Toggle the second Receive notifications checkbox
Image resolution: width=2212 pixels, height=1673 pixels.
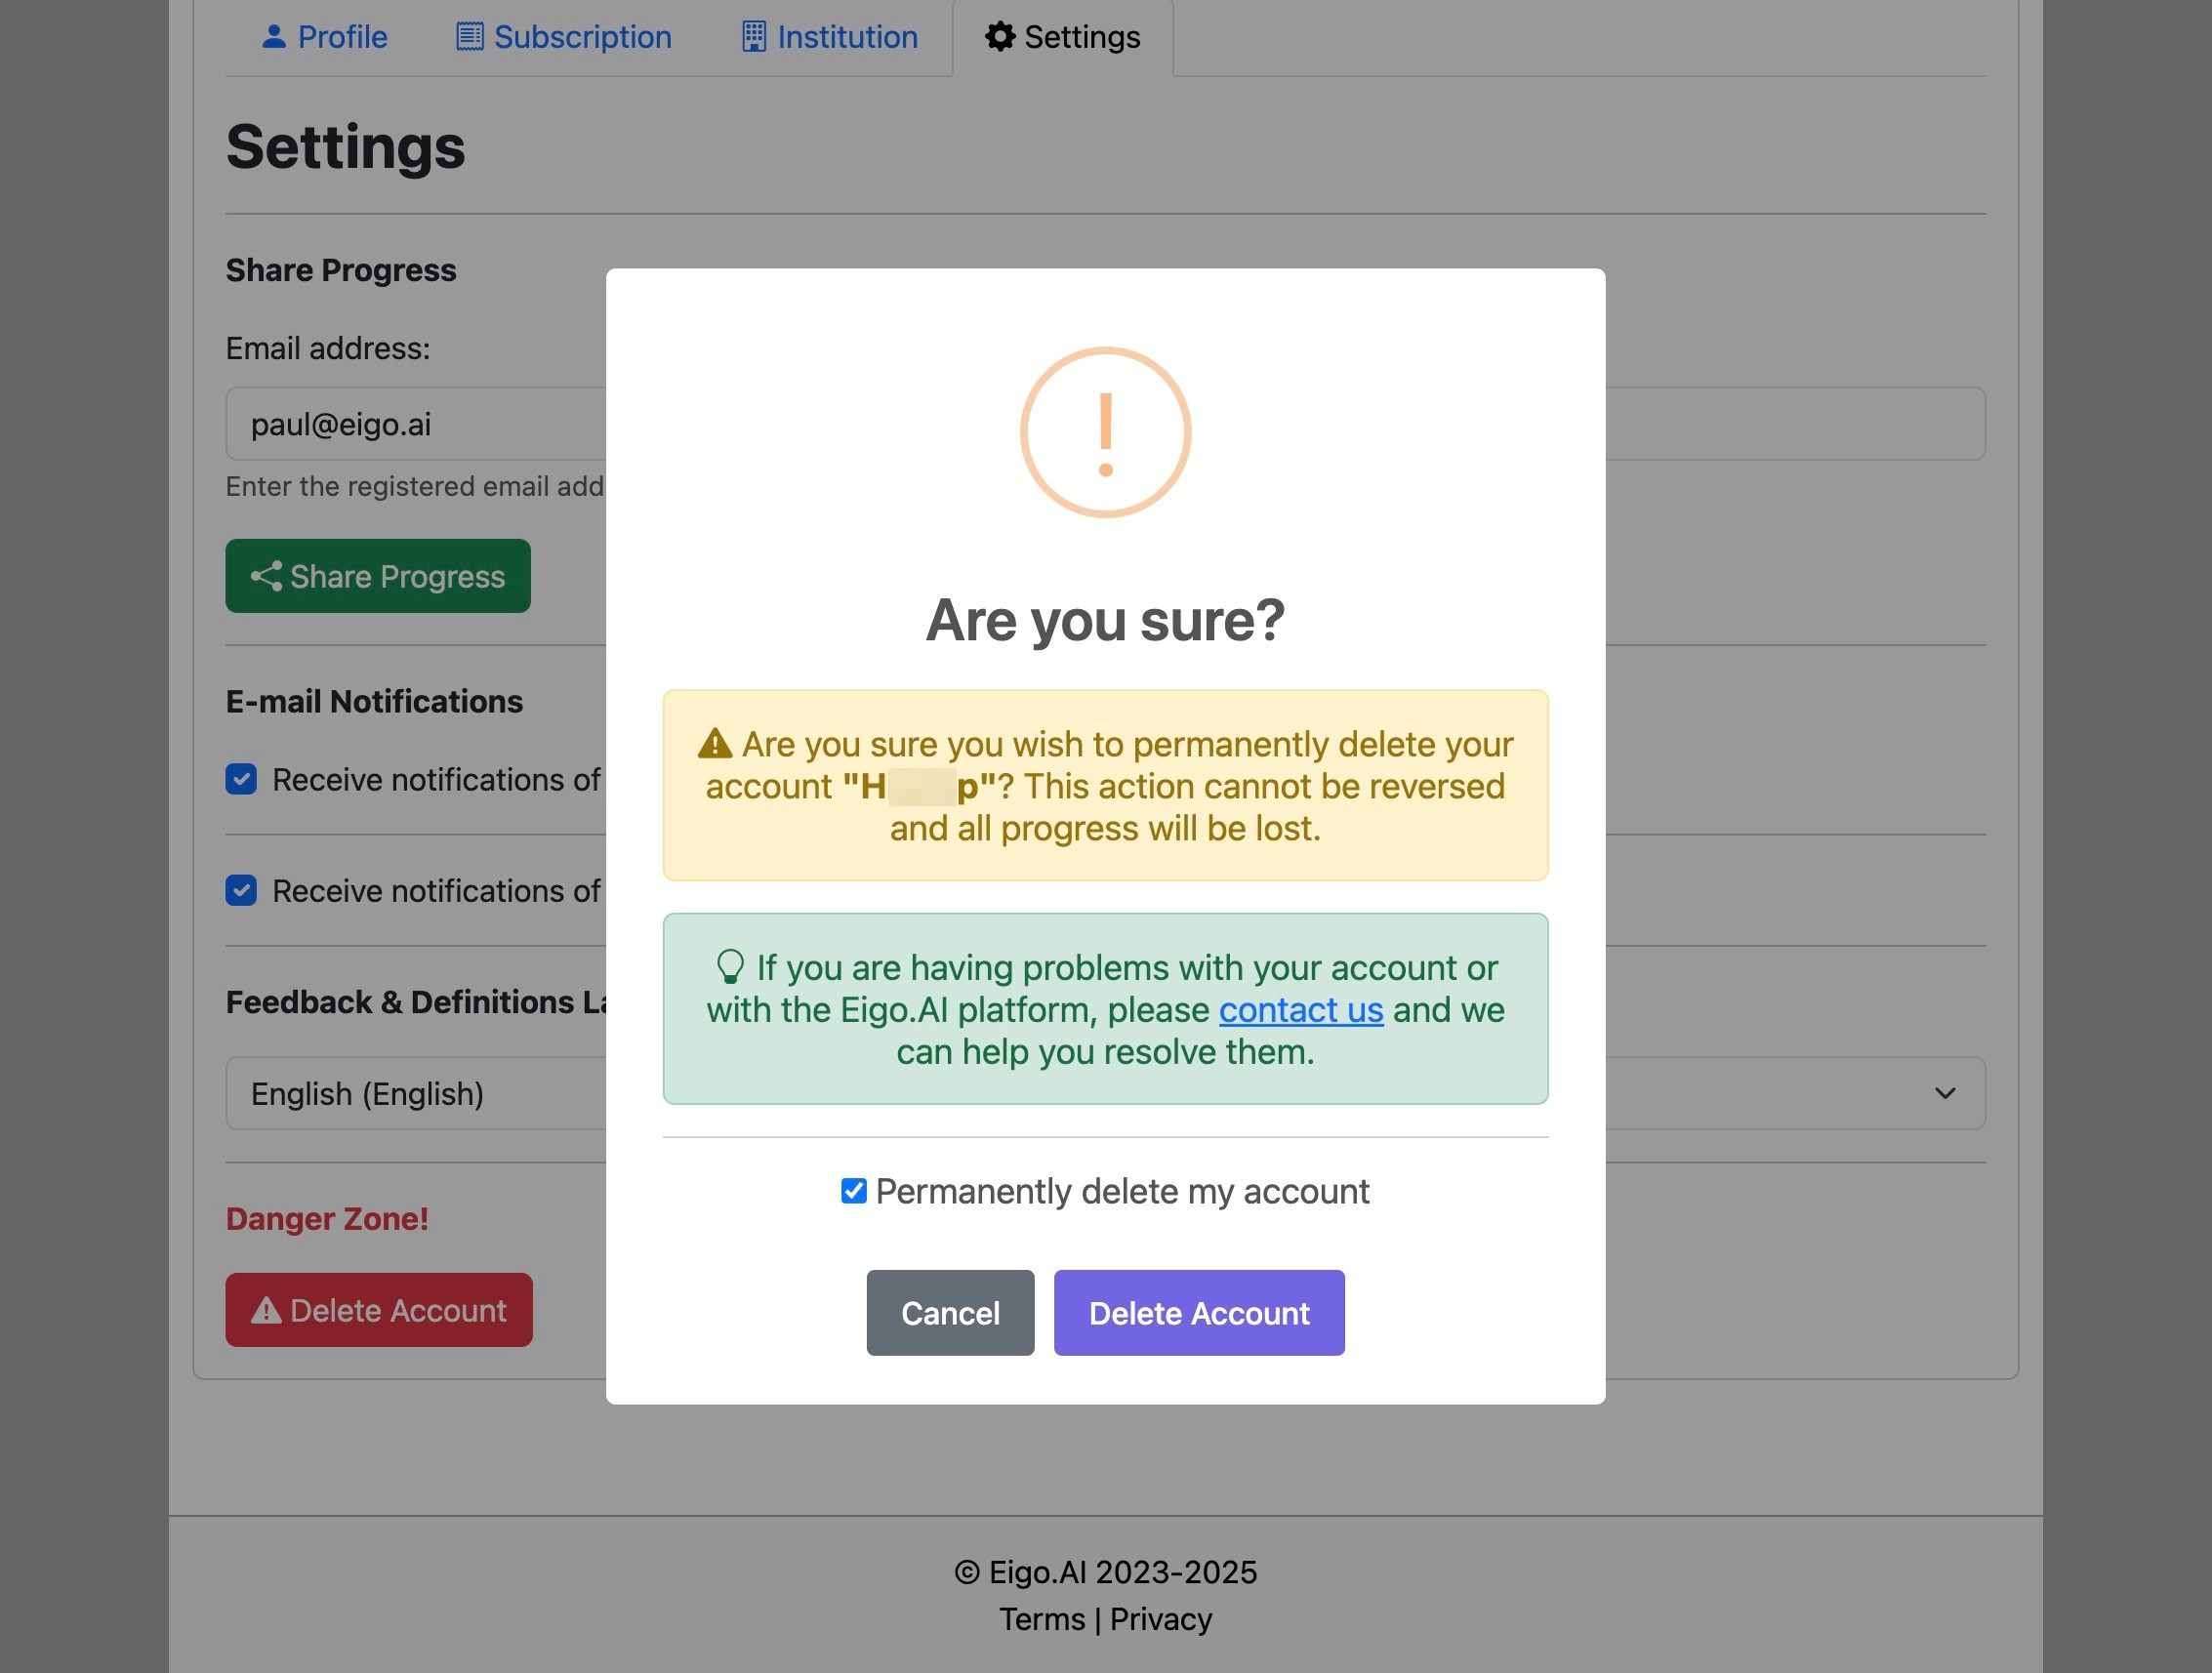(x=241, y=890)
